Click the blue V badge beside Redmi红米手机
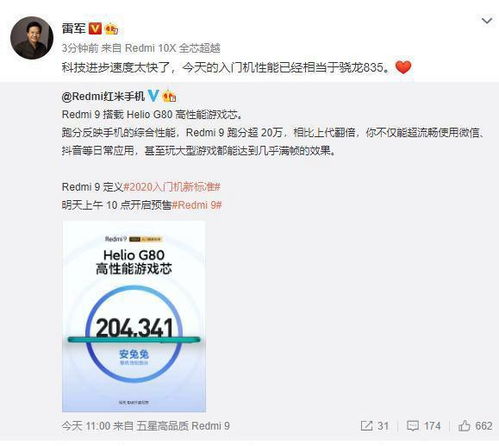The width and height of the screenshot is (499, 446). tap(153, 96)
